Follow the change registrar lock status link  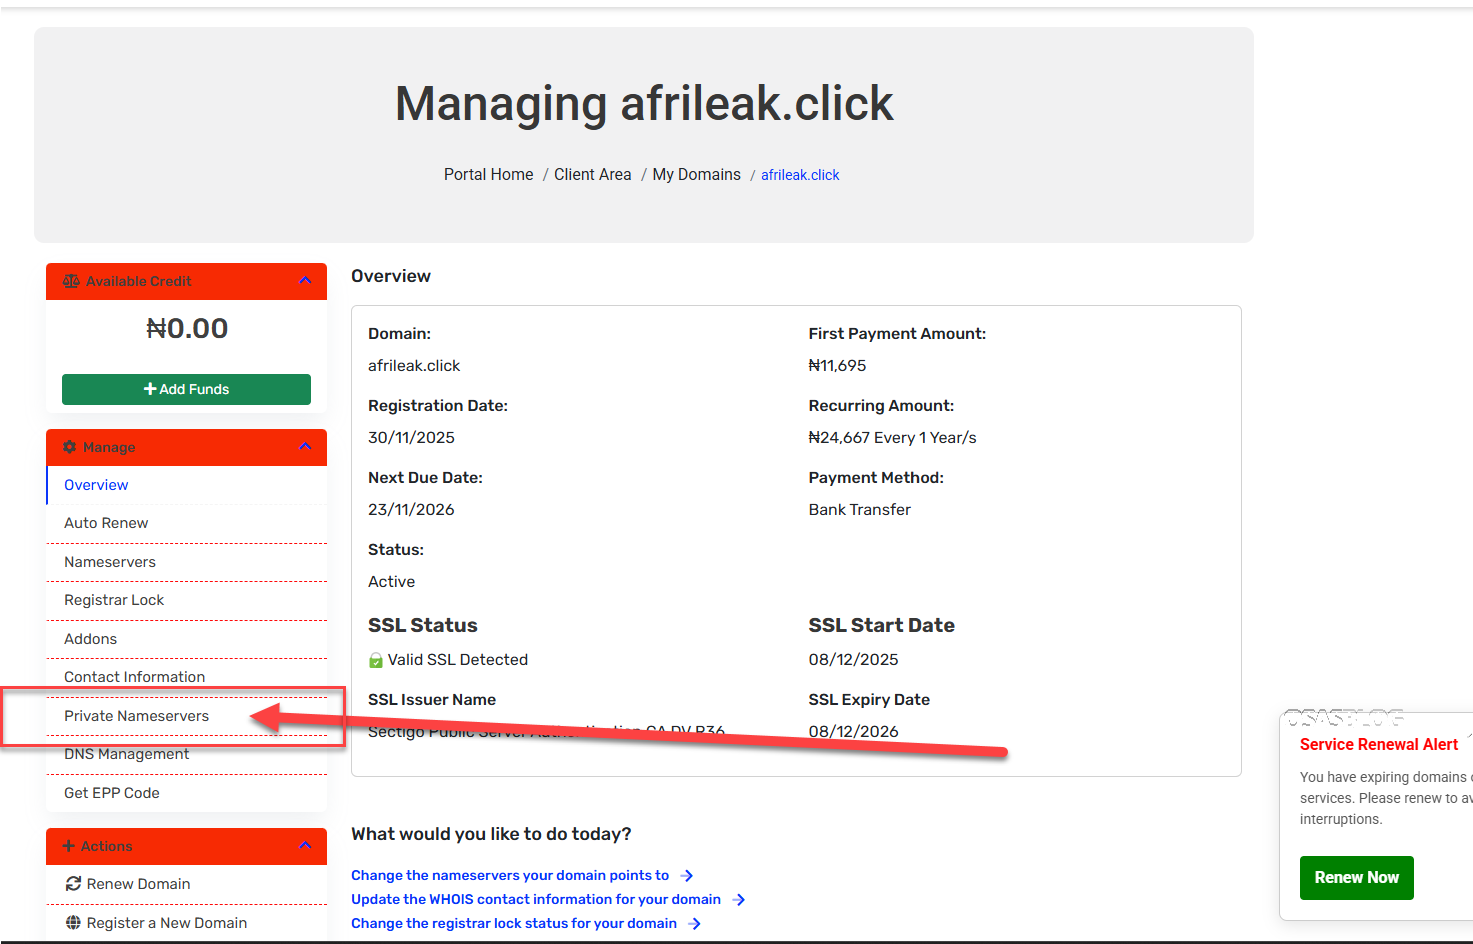coord(513,924)
